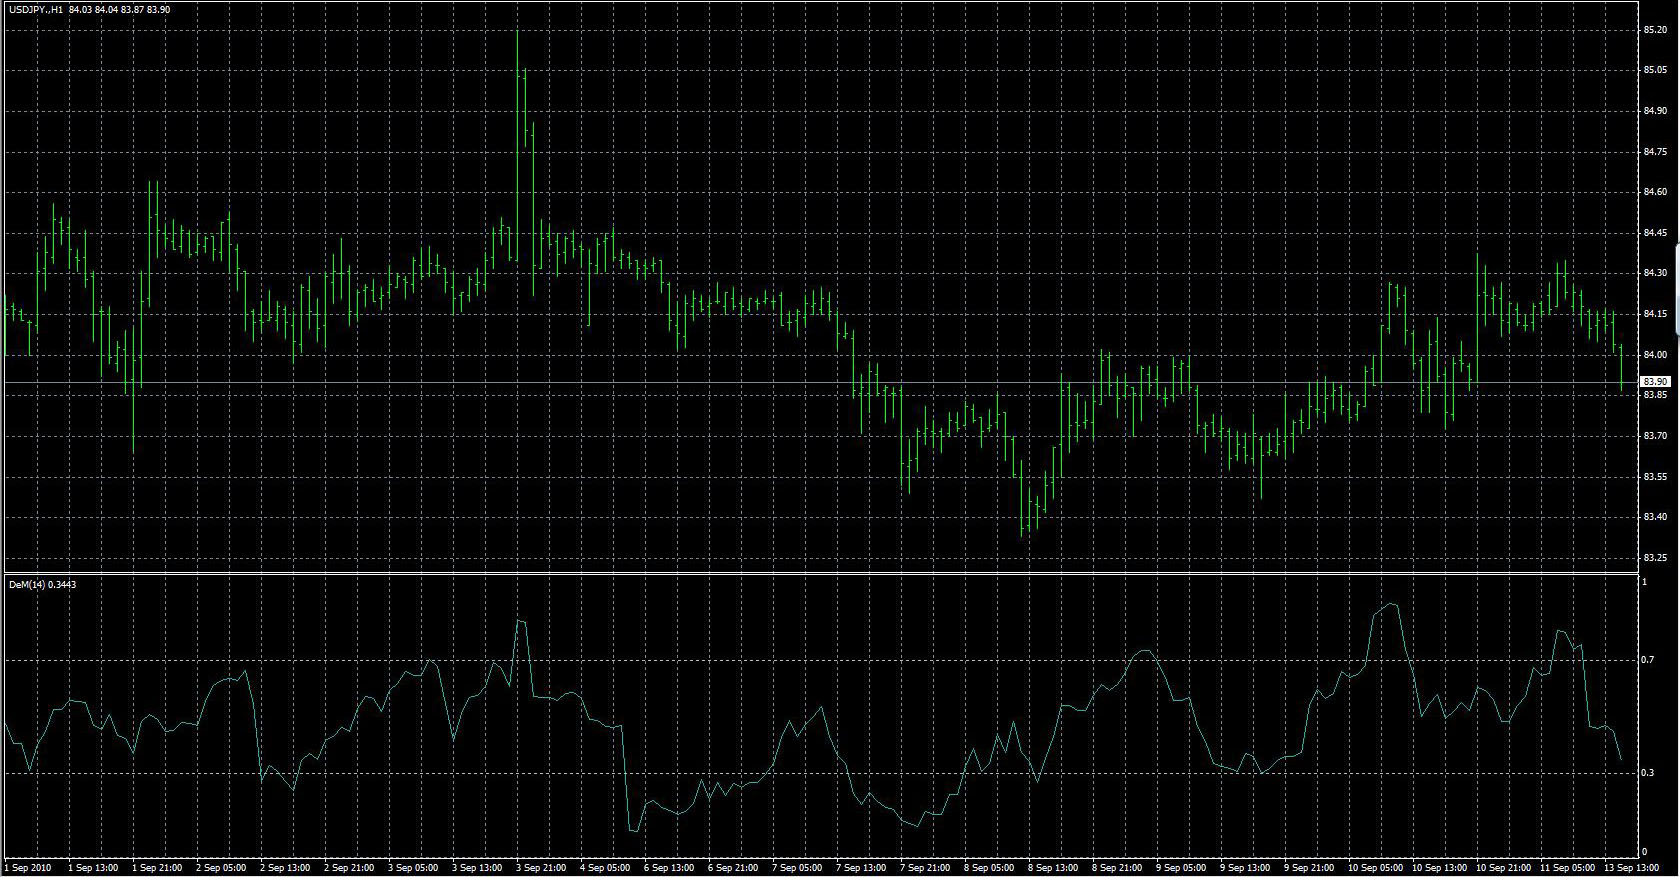Screen dimensions: 1680x877
Task: Click the 83.25 price scale label
Action: pyautogui.click(x=1655, y=558)
